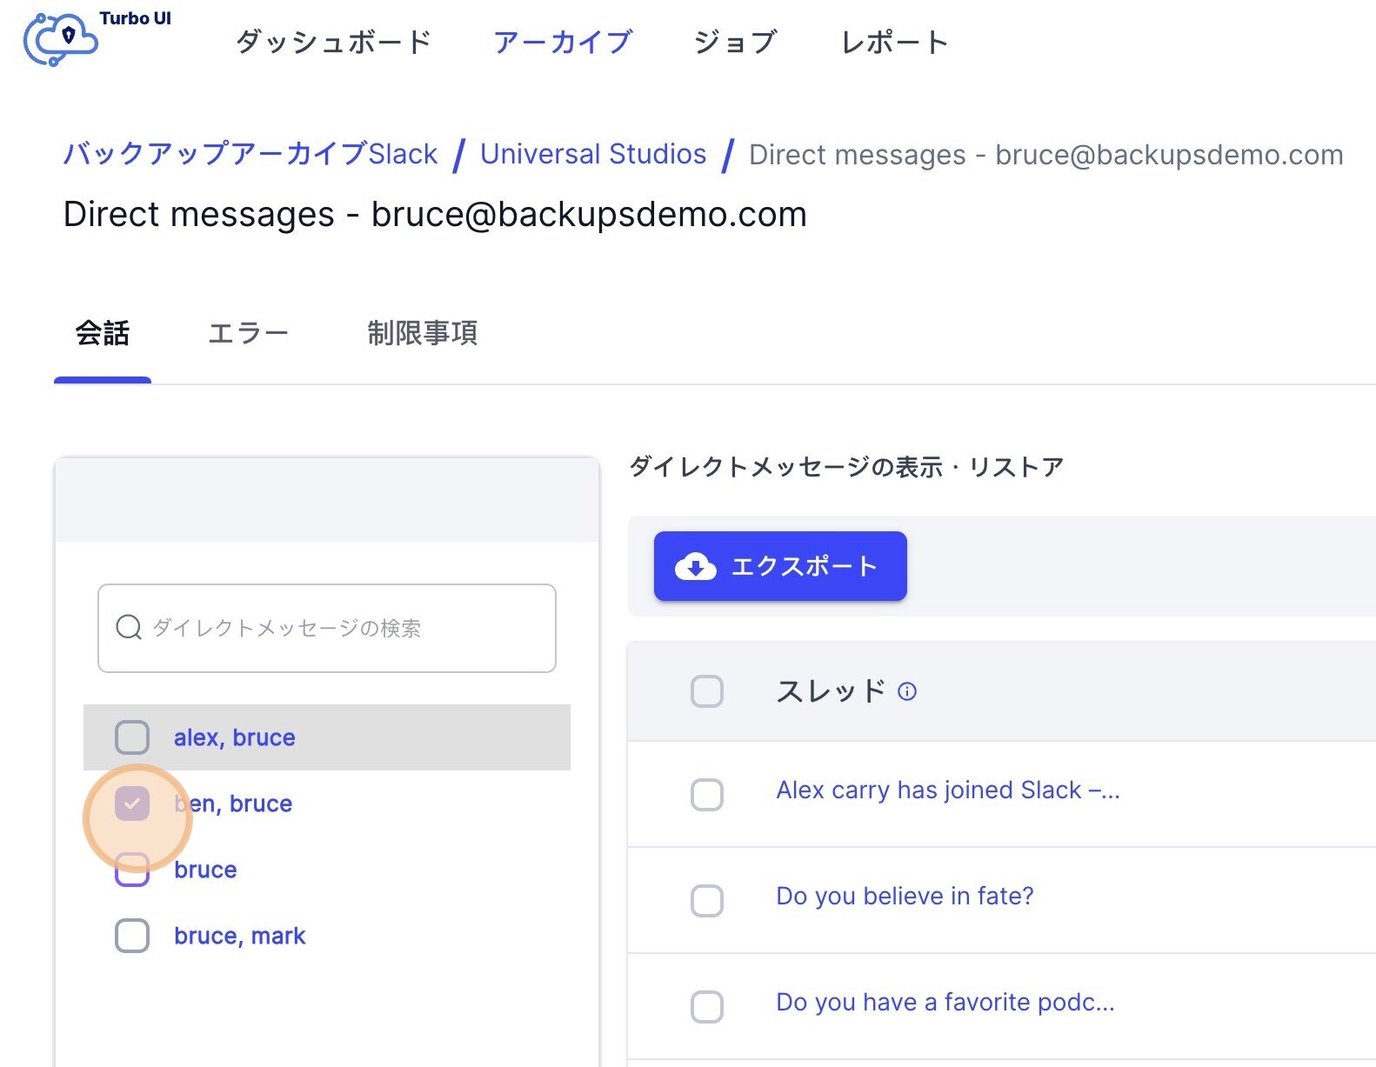Check the favorite podcast thread checkbox
This screenshot has height=1067, width=1376.
click(x=707, y=1006)
